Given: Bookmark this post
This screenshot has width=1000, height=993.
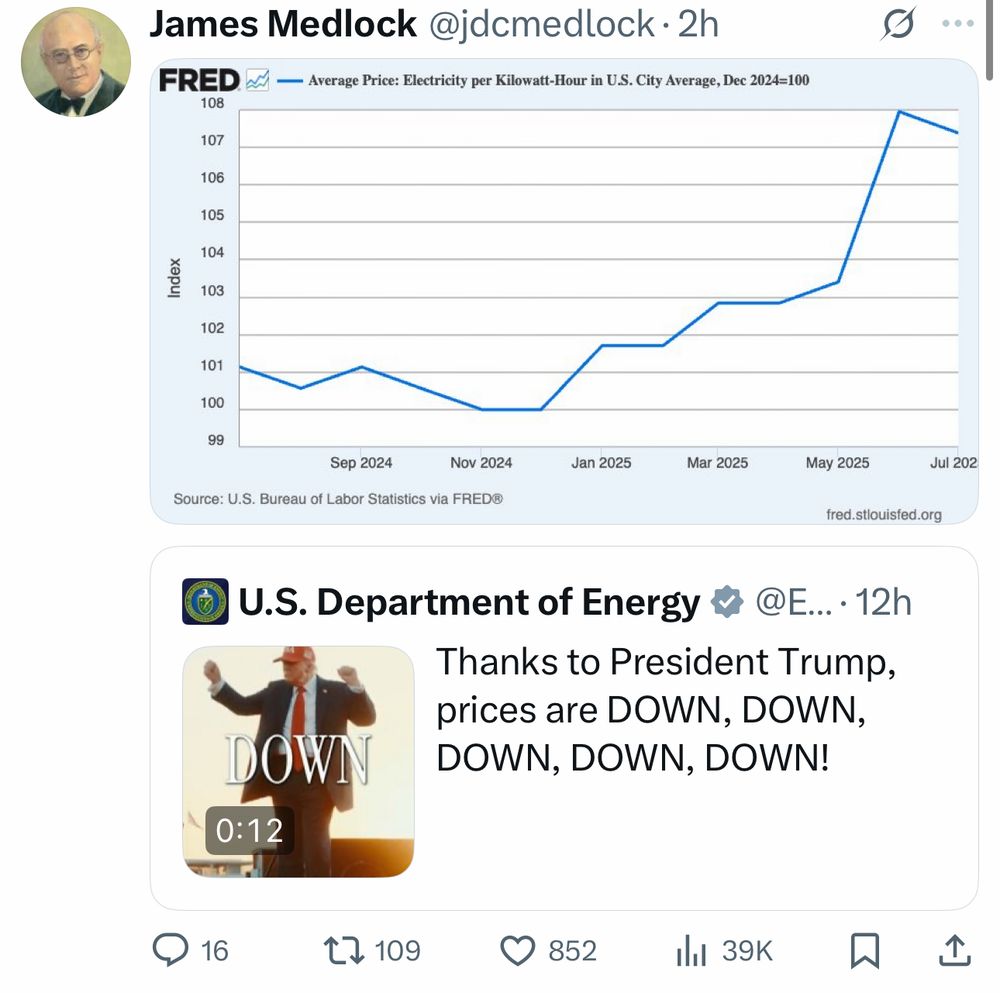Looking at the screenshot, I should tap(865, 950).
